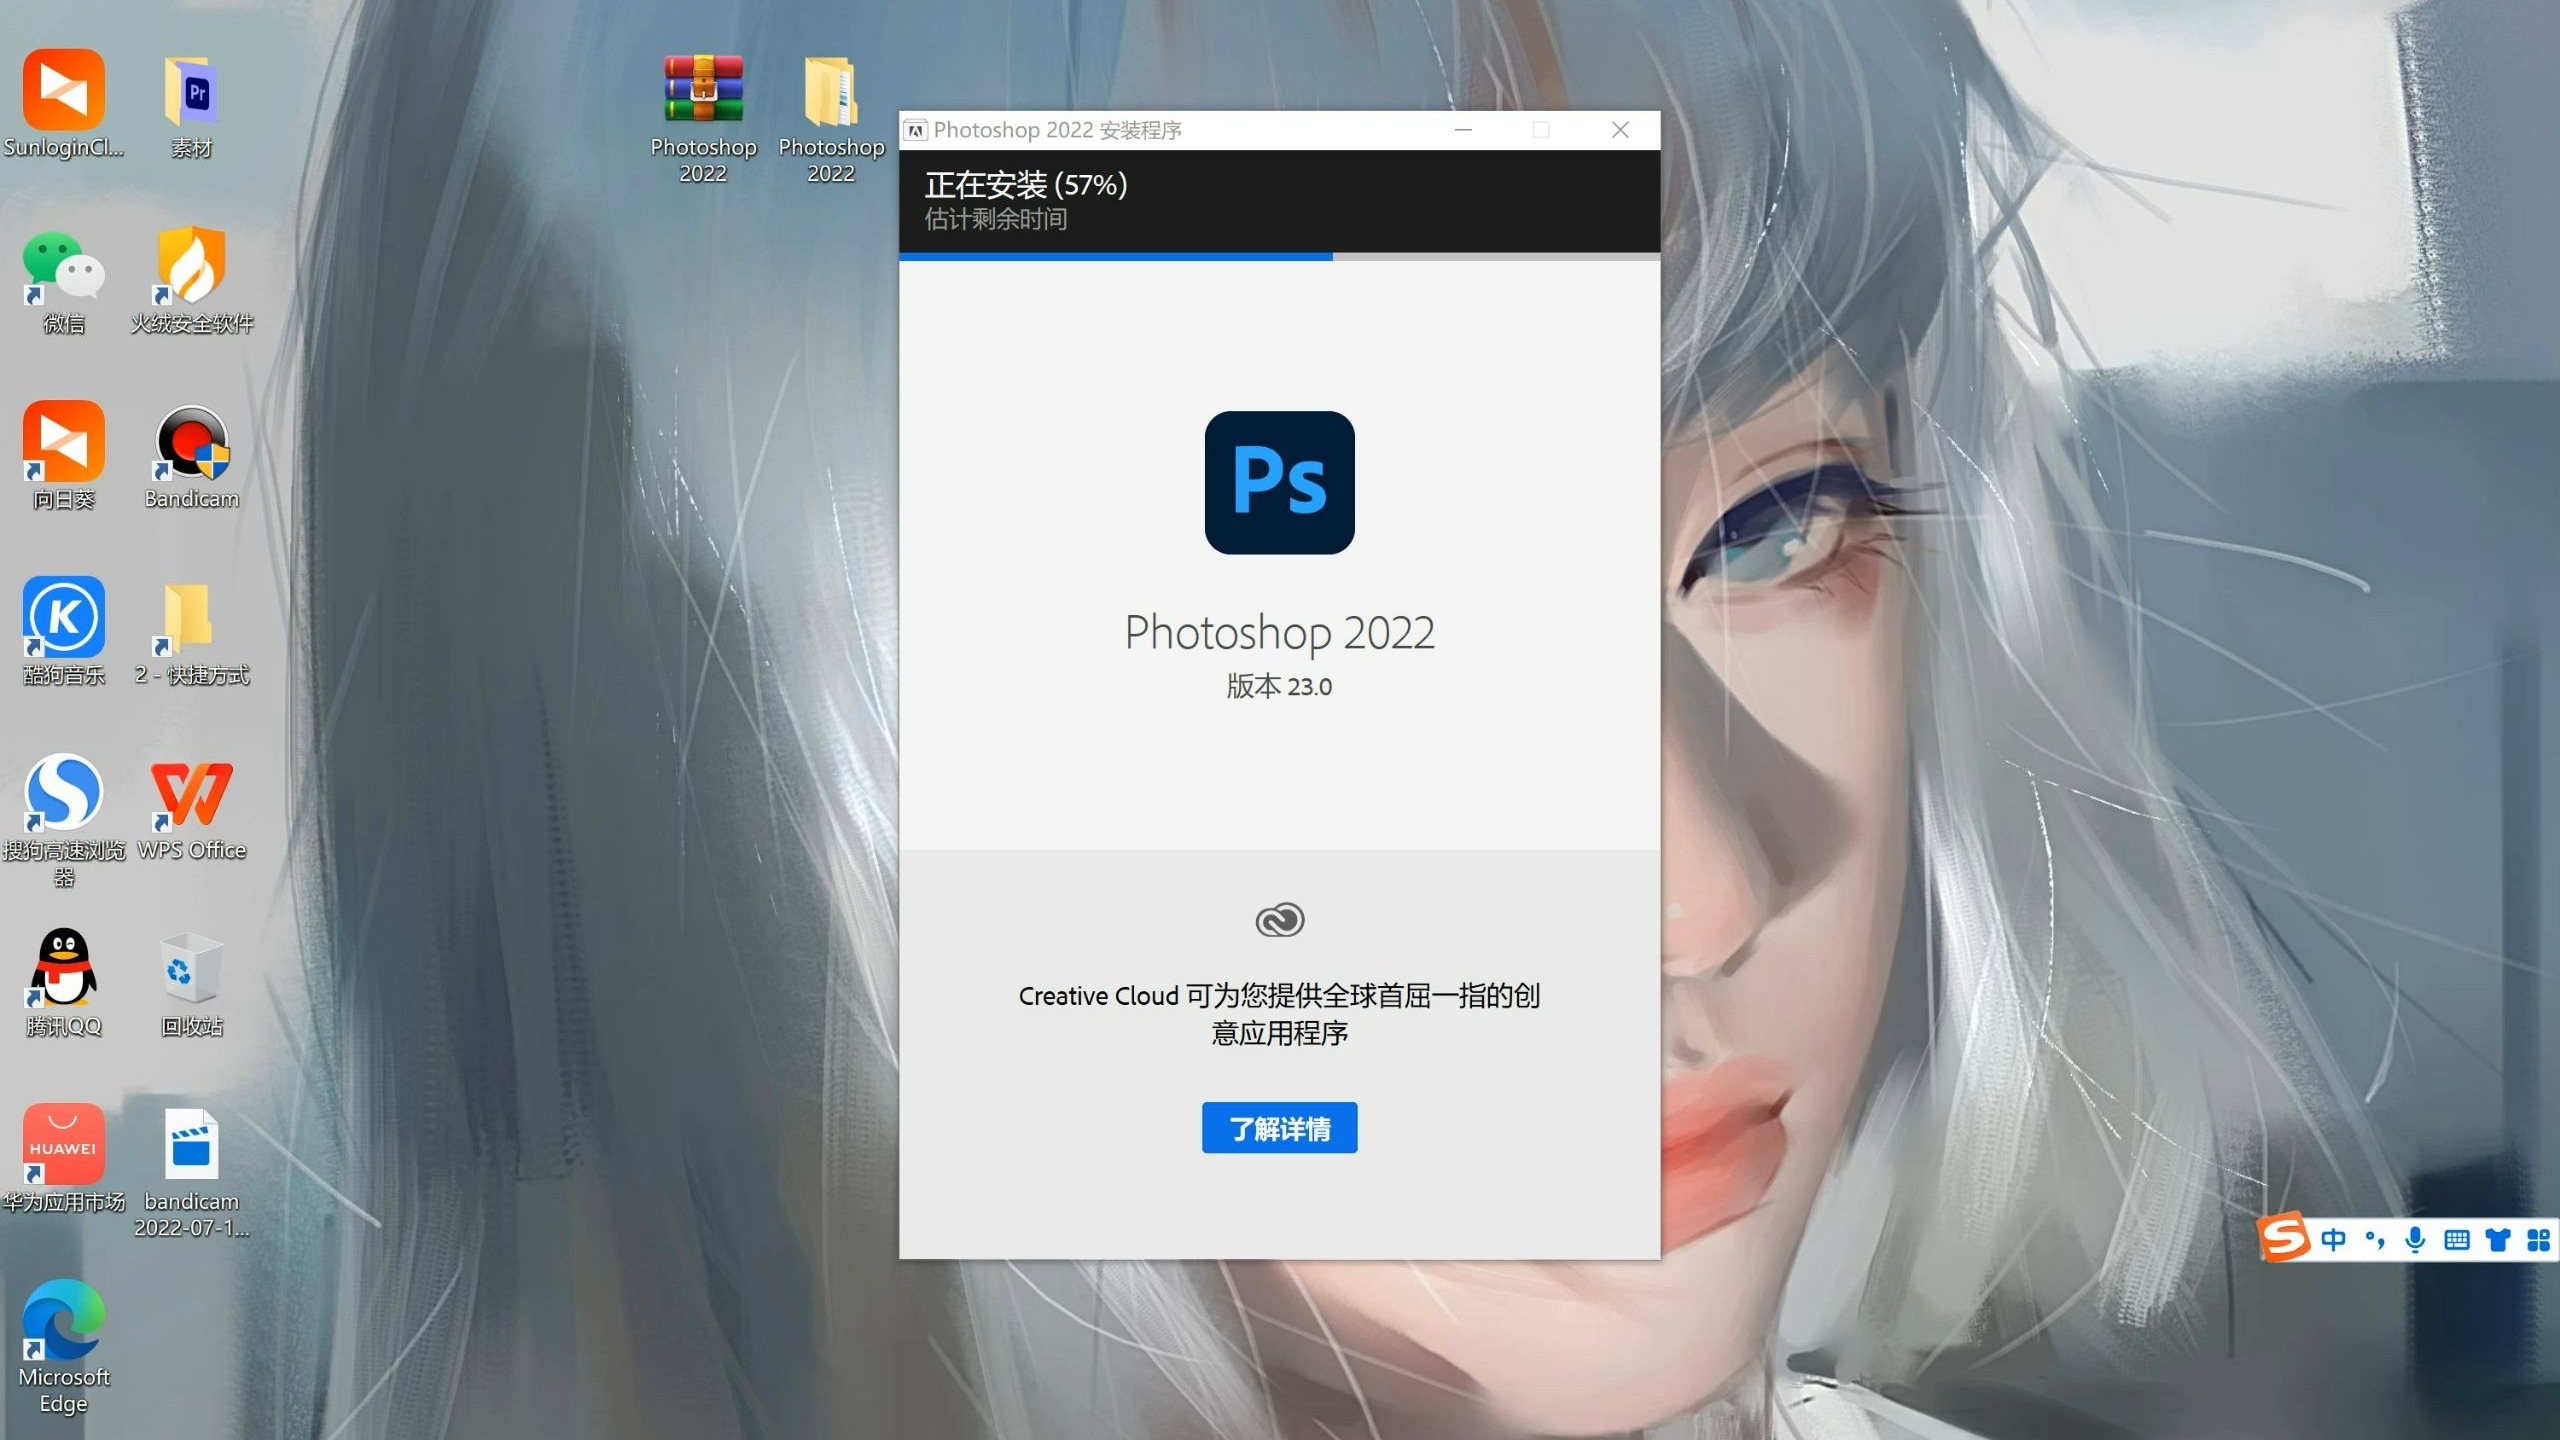Toggle Sogou input 中 language mode
2560x1440 pixels.
pos(2333,1240)
